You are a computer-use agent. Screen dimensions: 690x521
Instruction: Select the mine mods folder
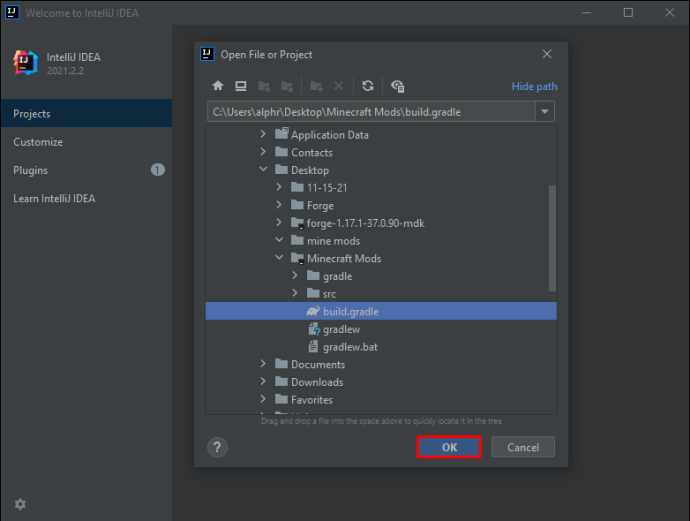[x=381, y=241]
